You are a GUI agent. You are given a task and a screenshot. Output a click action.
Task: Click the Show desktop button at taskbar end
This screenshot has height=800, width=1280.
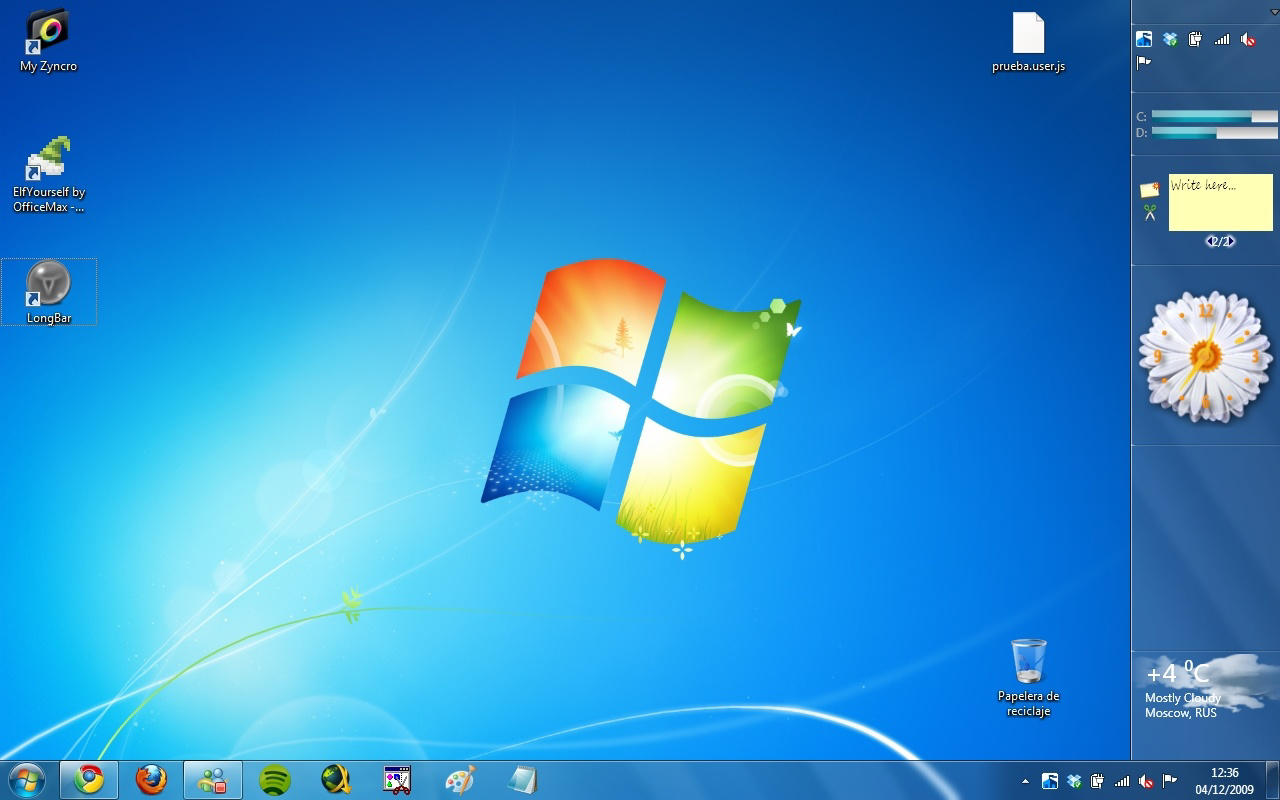[1272, 780]
